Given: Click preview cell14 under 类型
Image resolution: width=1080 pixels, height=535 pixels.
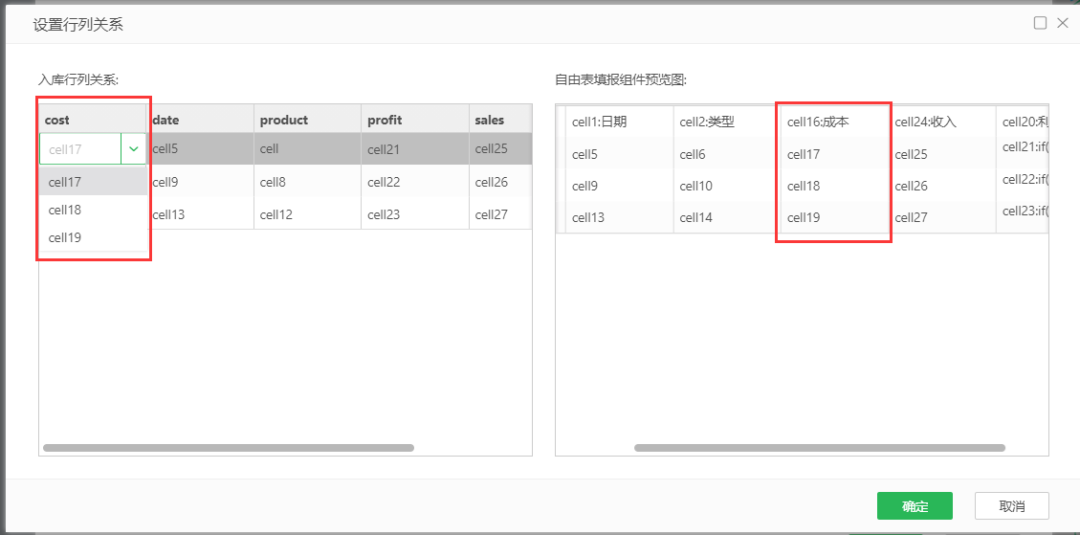Looking at the screenshot, I should 727,218.
